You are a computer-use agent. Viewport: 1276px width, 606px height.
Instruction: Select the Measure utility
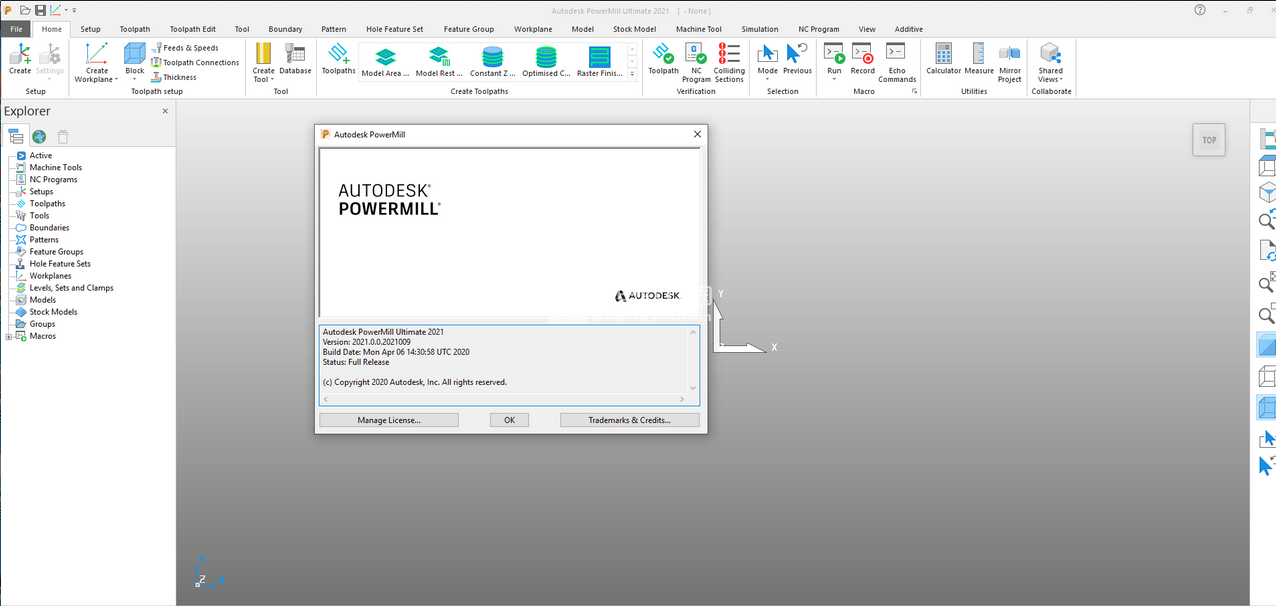tap(979, 59)
